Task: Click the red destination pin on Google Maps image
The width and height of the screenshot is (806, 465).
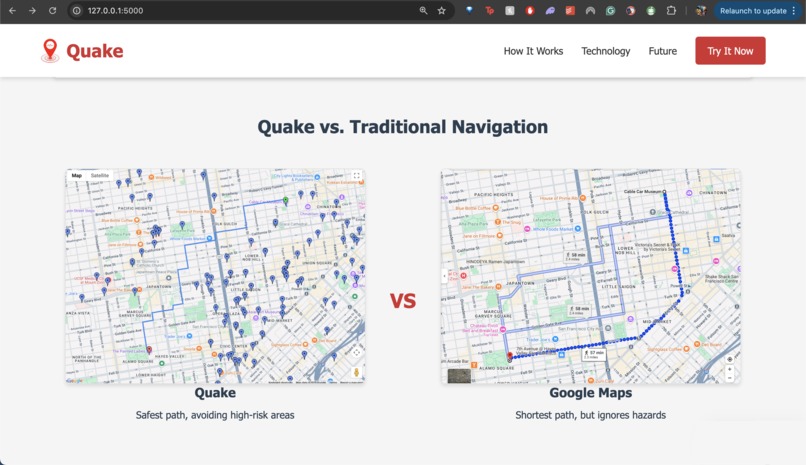Action: 510,356
